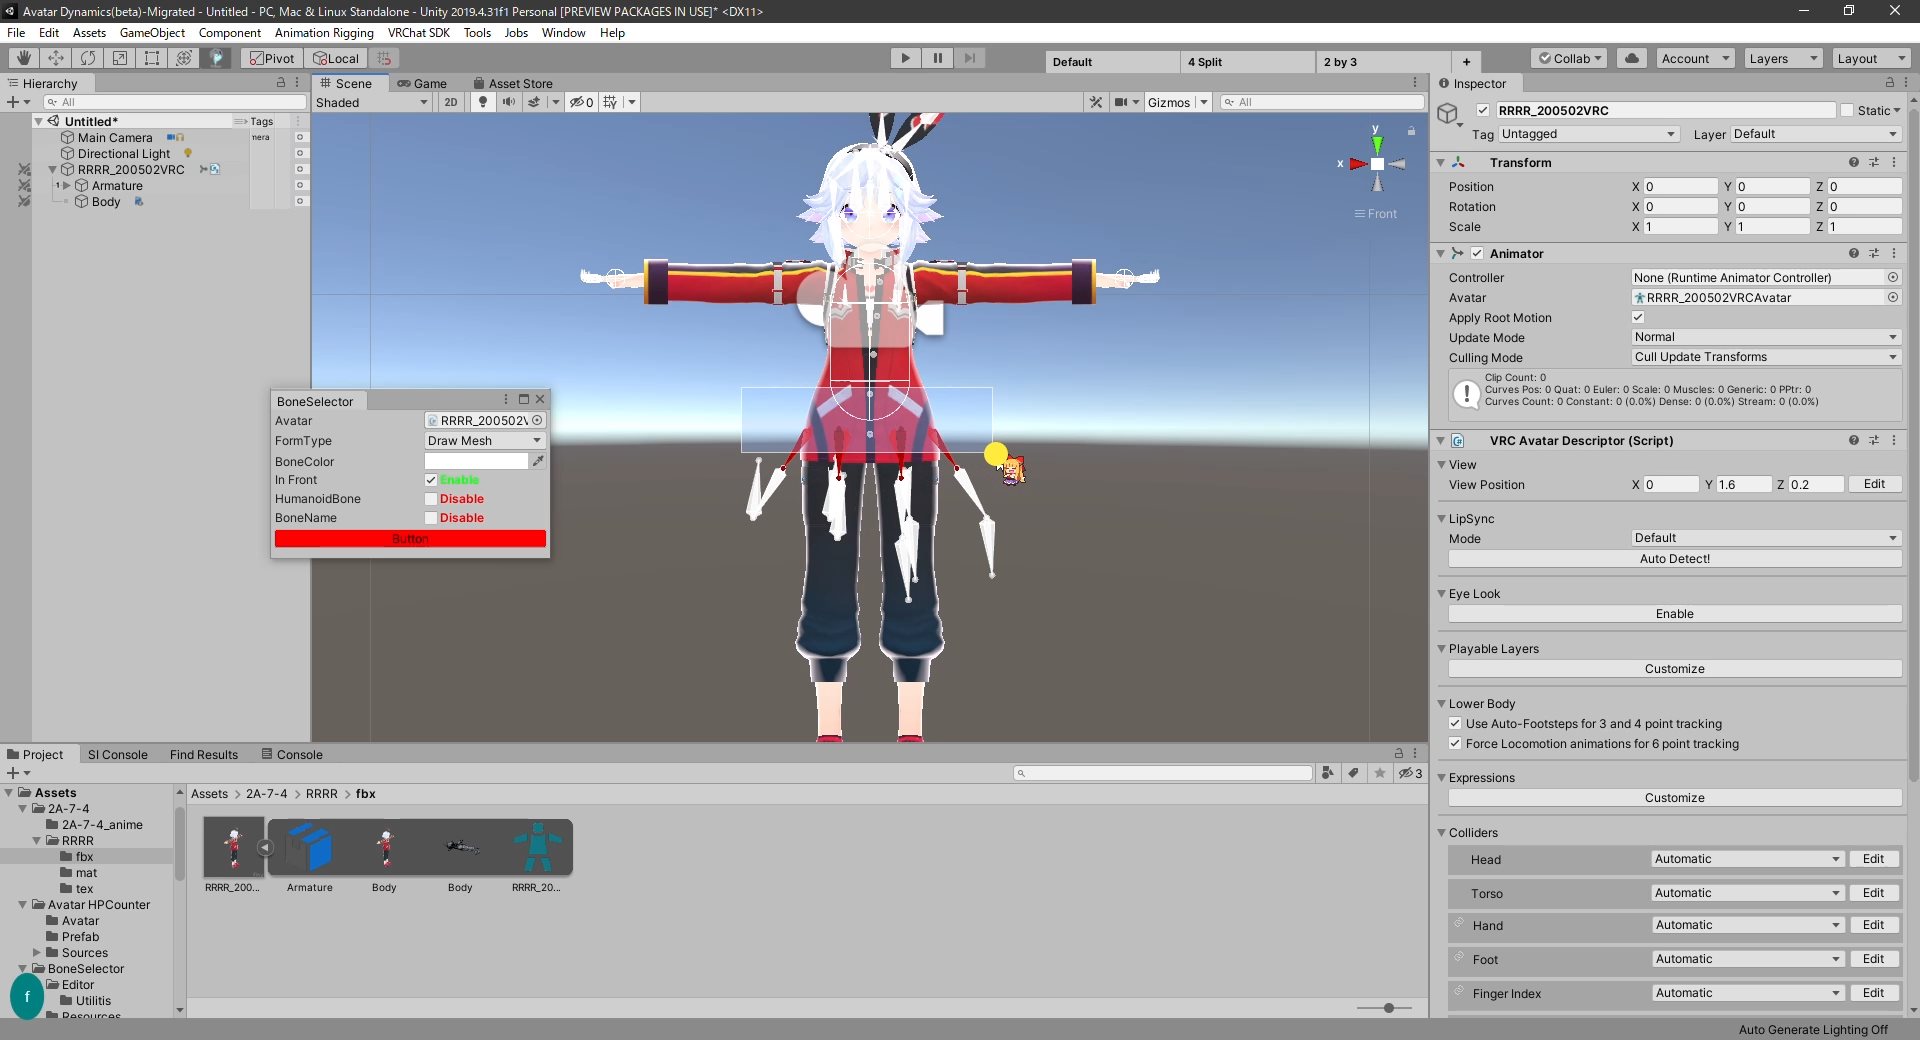The height and width of the screenshot is (1040, 1920).
Task: Uncheck the In Front checkbox
Action: [x=431, y=480]
